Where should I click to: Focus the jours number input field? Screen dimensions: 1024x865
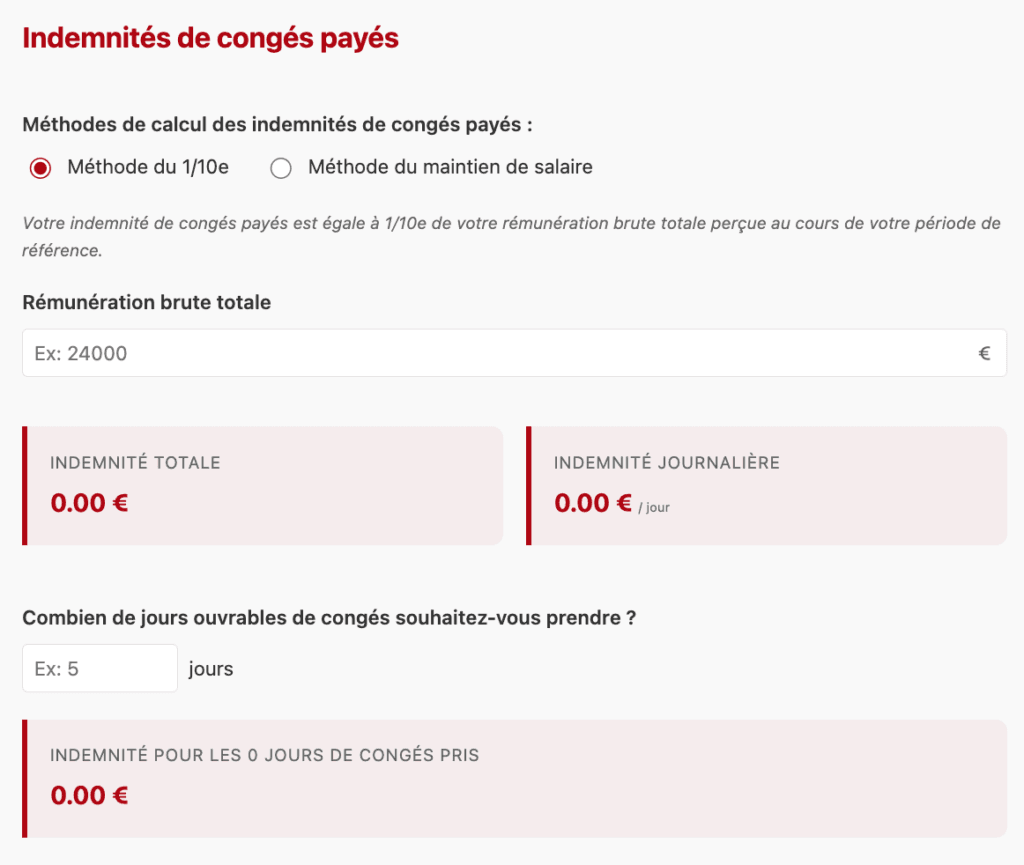click(99, 667)
